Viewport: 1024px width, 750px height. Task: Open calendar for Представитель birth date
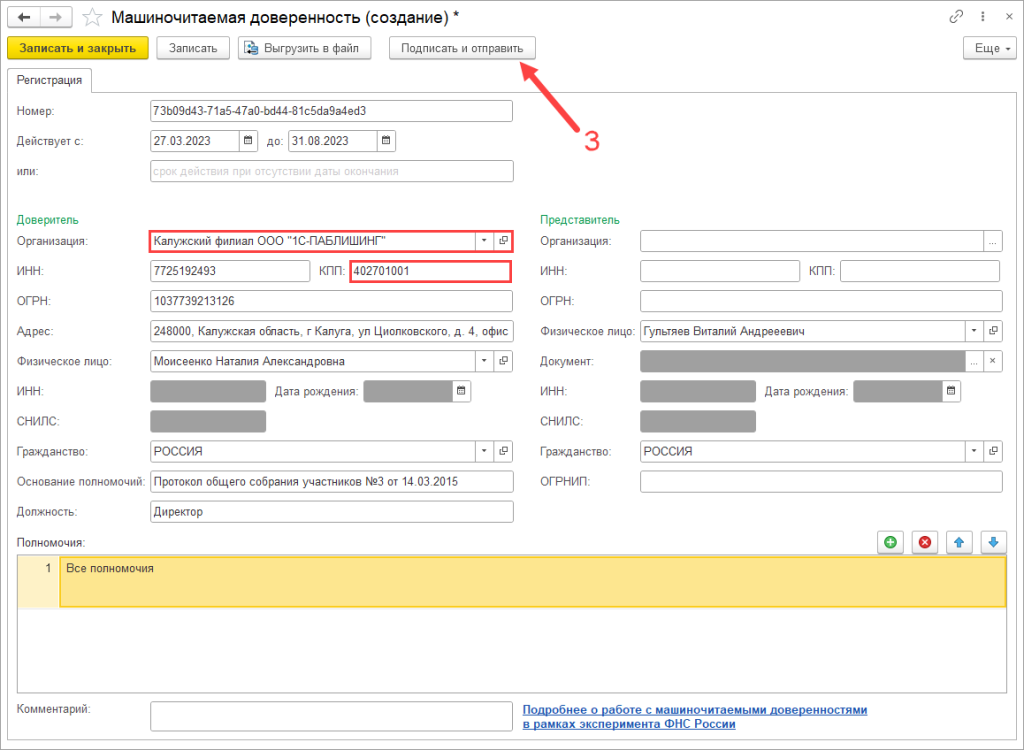pos(951,391)
